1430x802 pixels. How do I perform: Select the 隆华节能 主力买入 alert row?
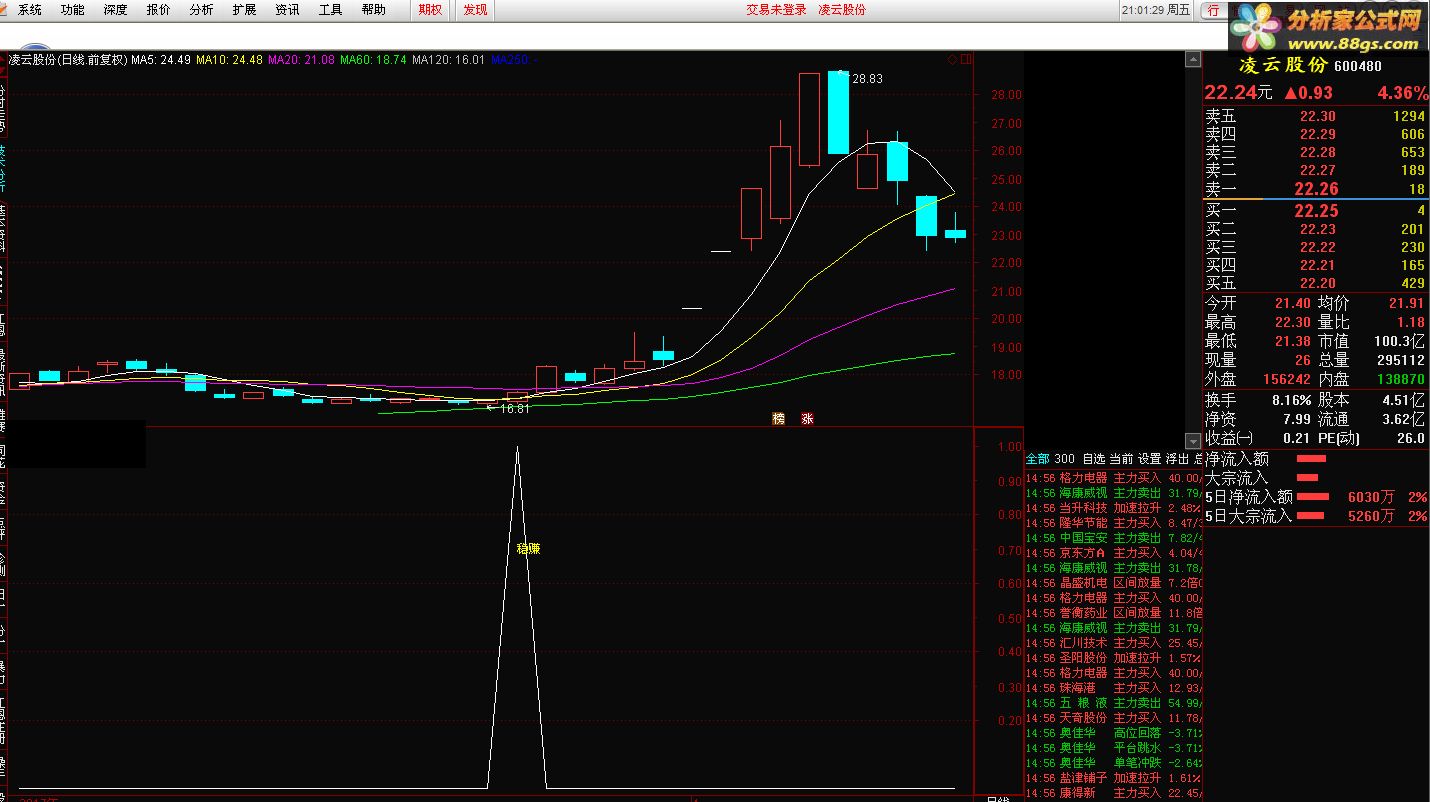[1114, 523]
